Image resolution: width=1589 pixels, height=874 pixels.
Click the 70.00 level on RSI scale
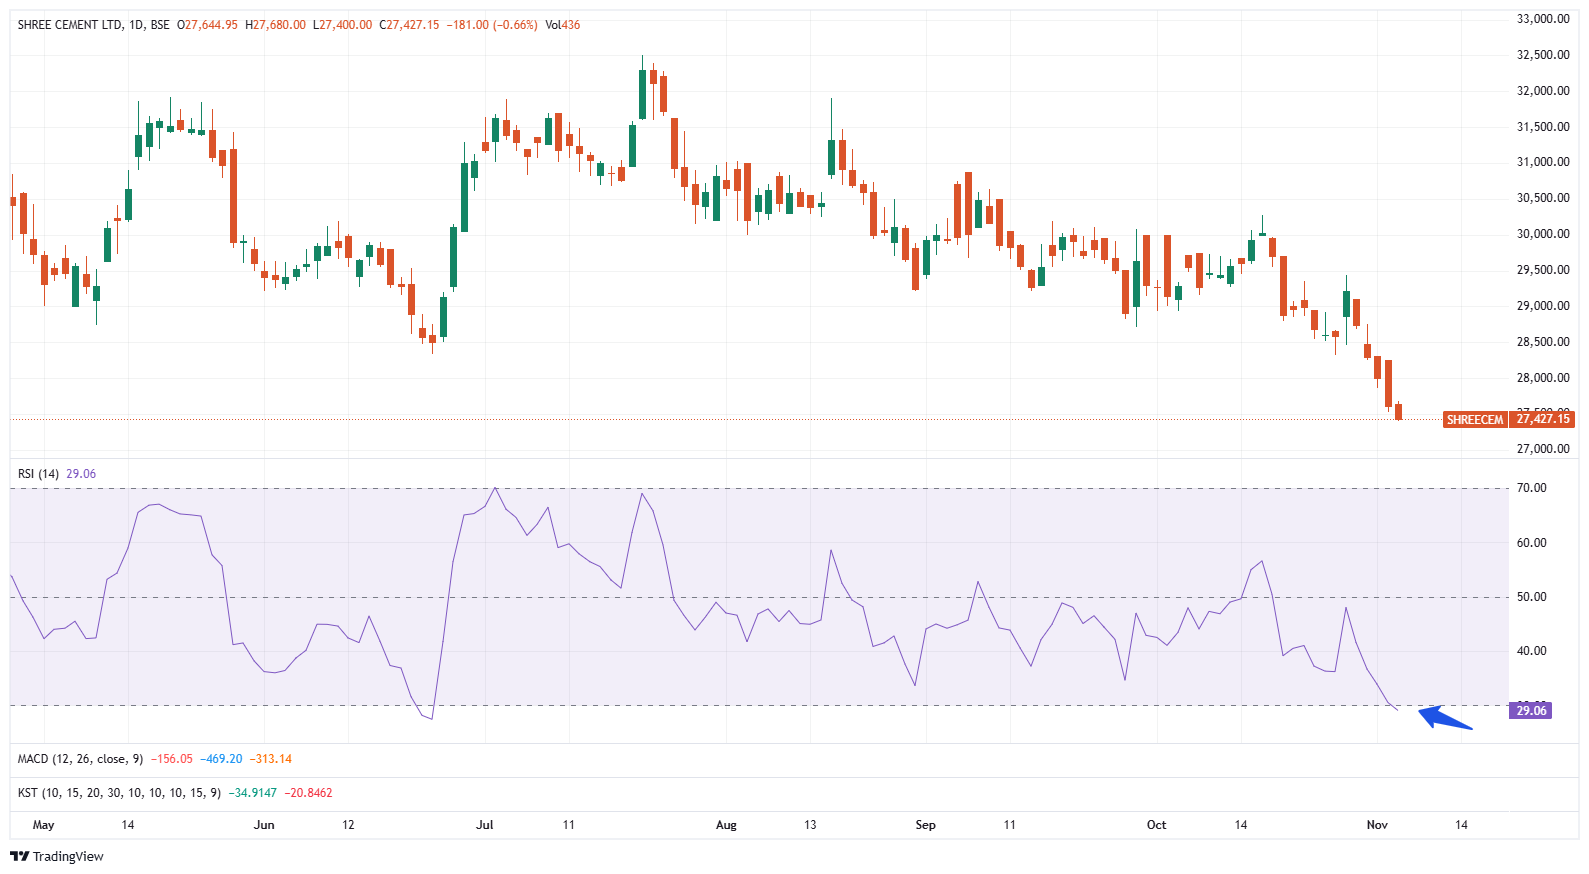[1531, 488]
